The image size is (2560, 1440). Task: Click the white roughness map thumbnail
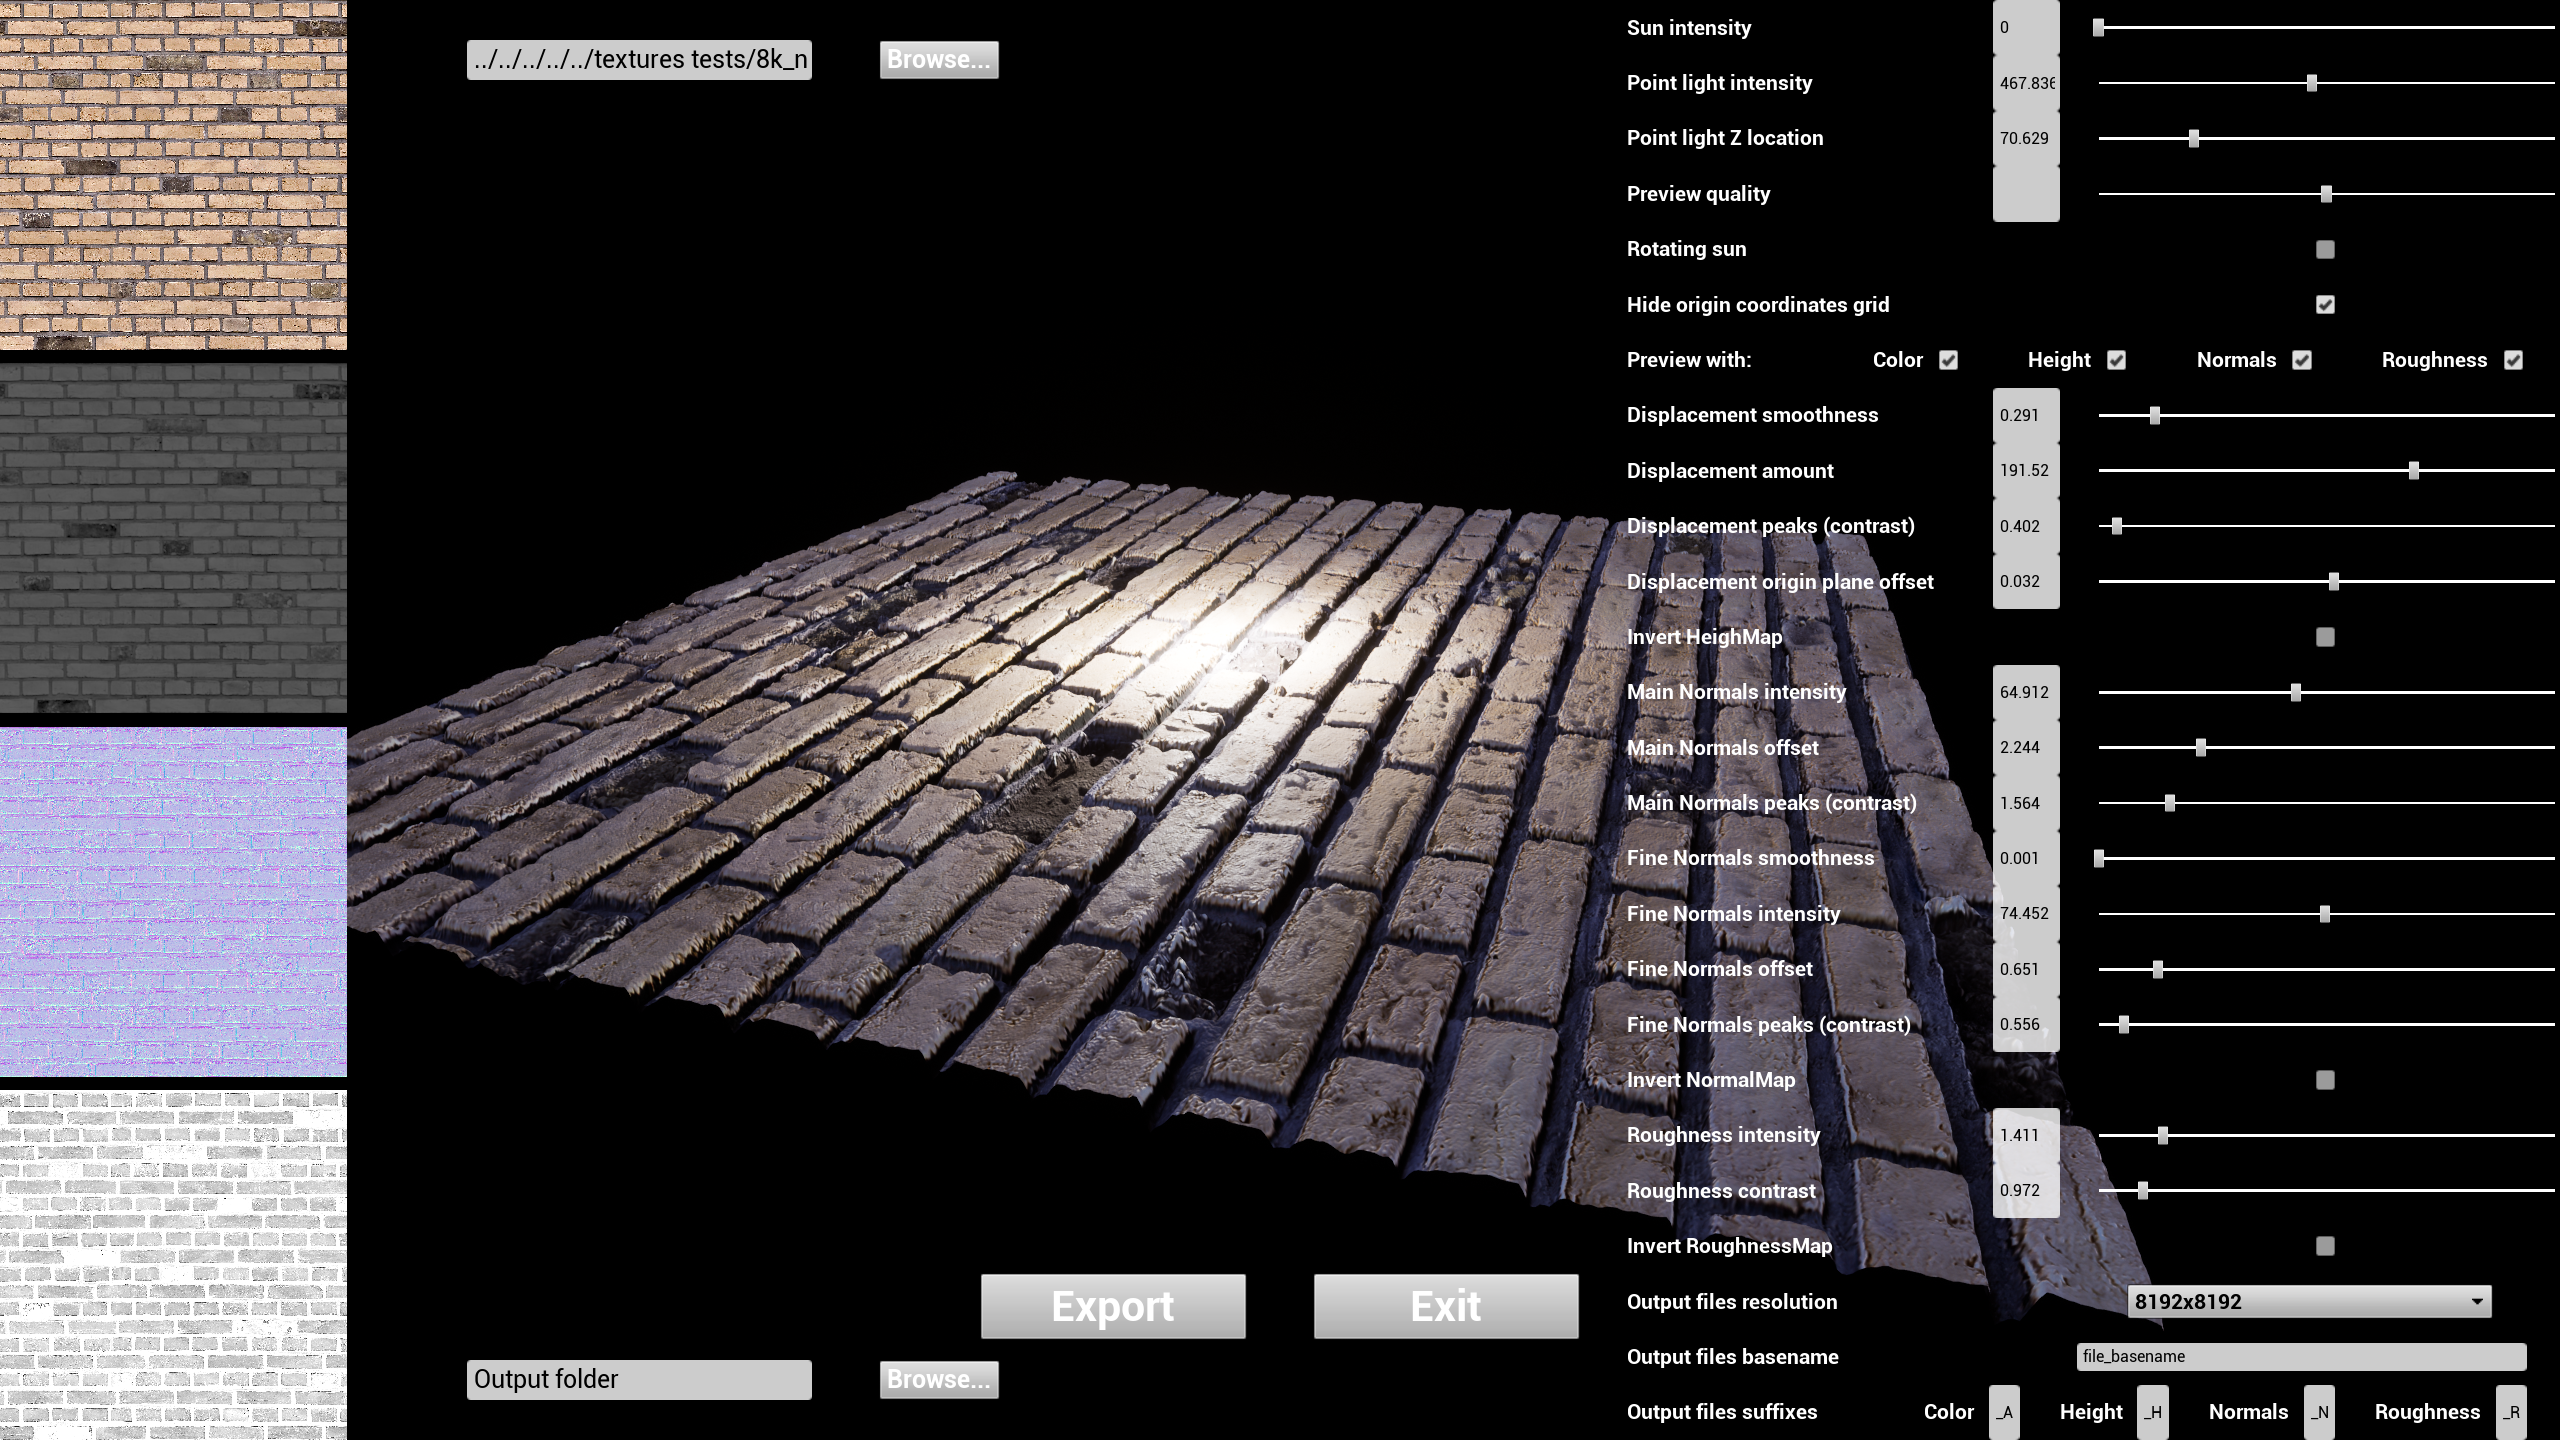(x=173, y=1265)
